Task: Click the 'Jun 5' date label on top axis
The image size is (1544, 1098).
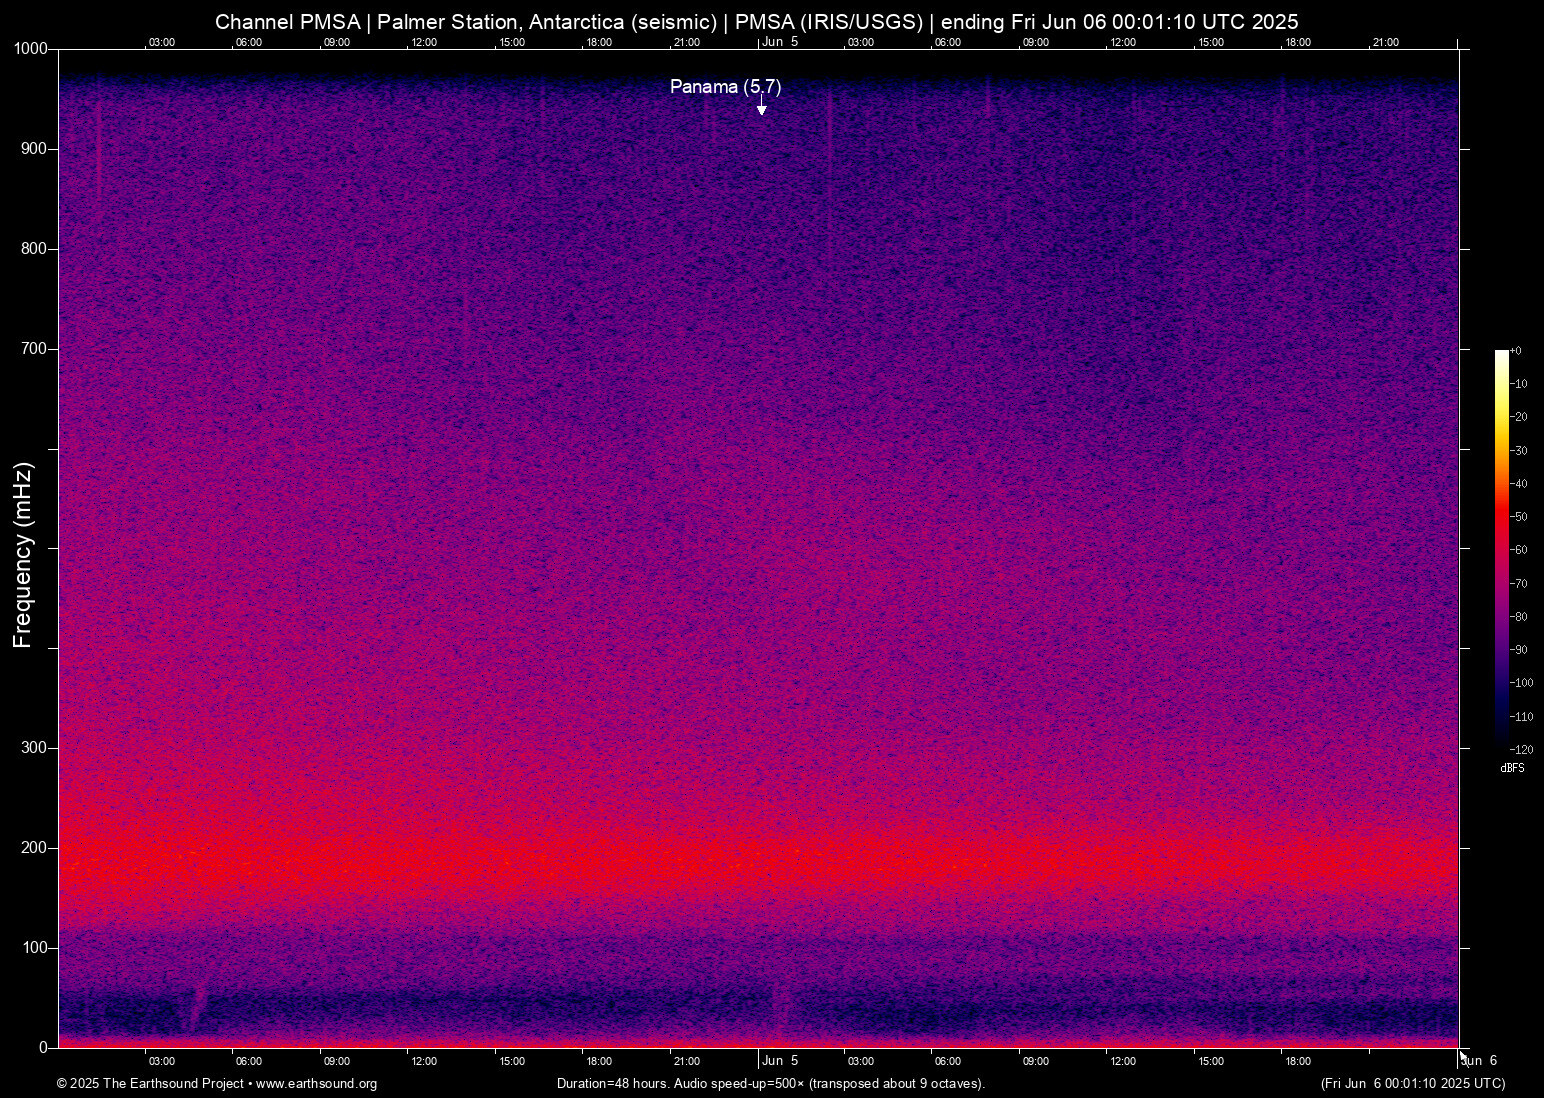Action: pyautogui.click(x=780, y=42)
